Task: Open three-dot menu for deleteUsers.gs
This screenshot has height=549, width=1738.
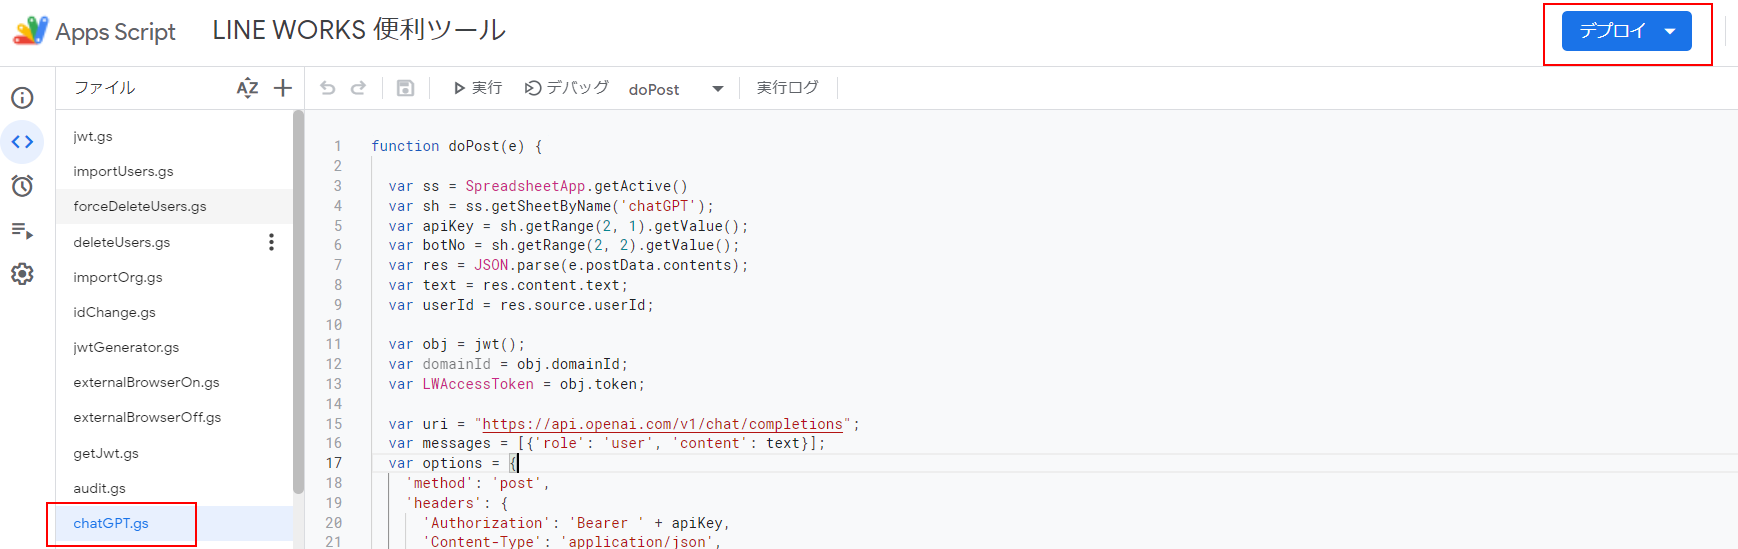Action: pos(271,242)
